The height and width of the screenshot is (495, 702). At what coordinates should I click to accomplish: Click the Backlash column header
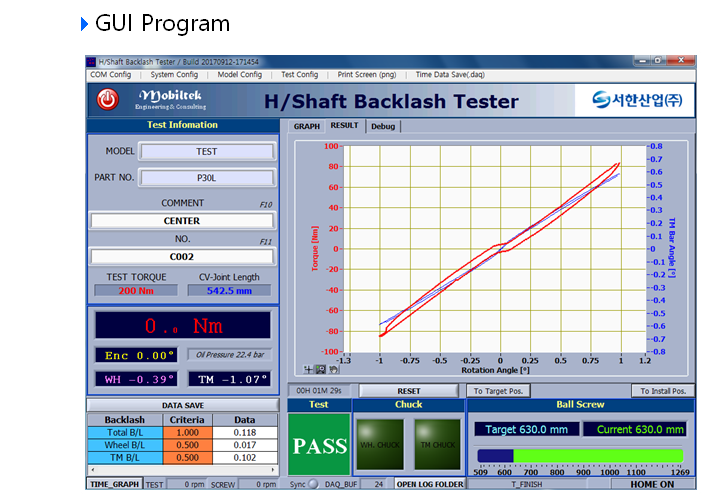[x=125, y=420]
